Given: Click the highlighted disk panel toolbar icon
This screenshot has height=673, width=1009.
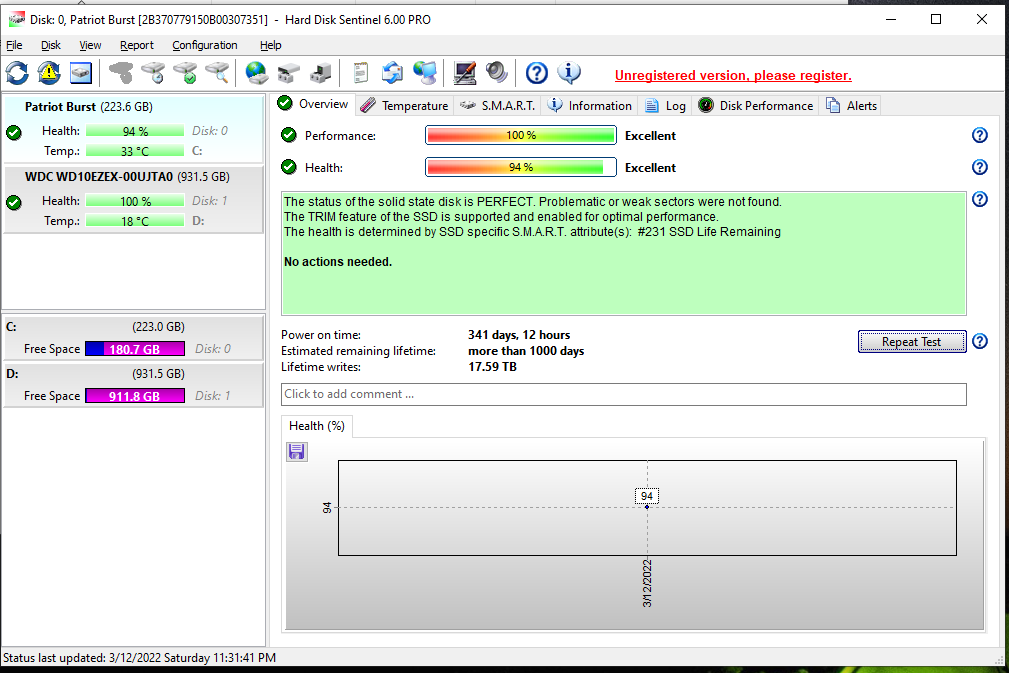Looking at the screenshot, I should [x=81, y=73].
